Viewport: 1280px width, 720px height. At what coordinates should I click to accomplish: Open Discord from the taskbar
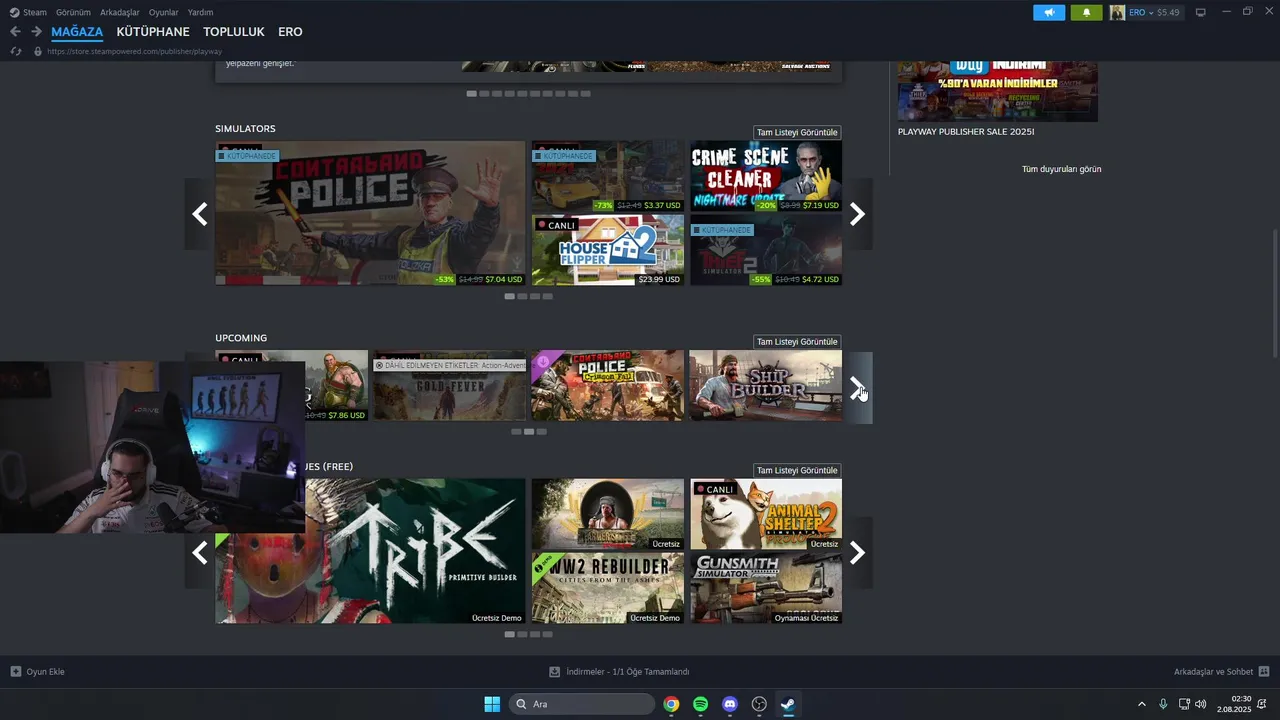point(730,704)
